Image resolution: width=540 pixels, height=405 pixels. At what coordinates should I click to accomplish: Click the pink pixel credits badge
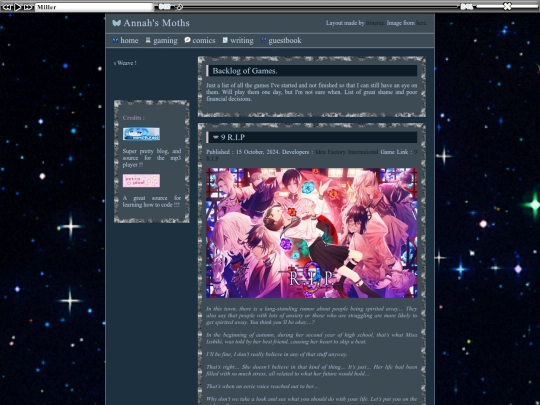point(141,180)
